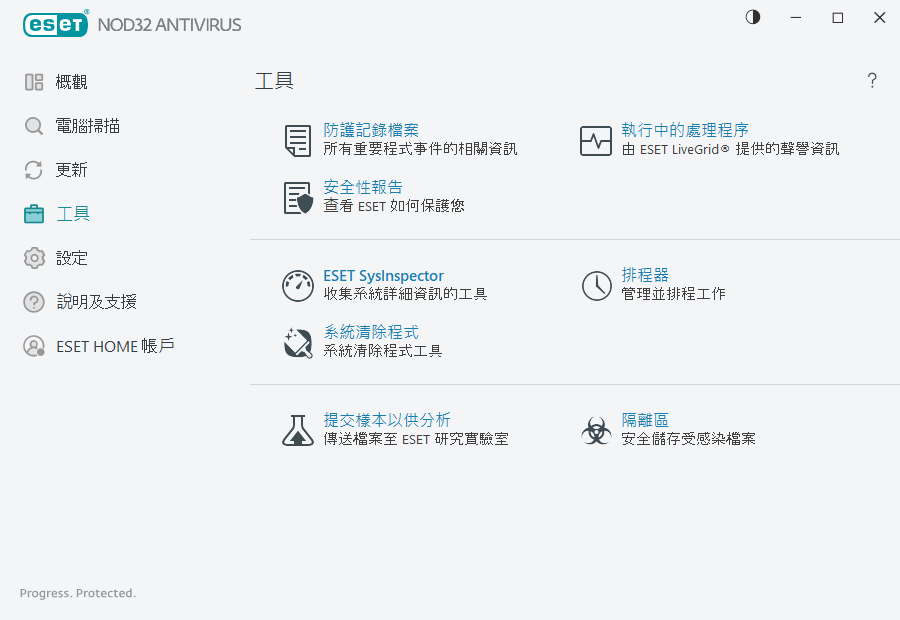Click the text 收集系統詳細資訊的工具
This screenshot has width=900, height=620.
point(405,294)
